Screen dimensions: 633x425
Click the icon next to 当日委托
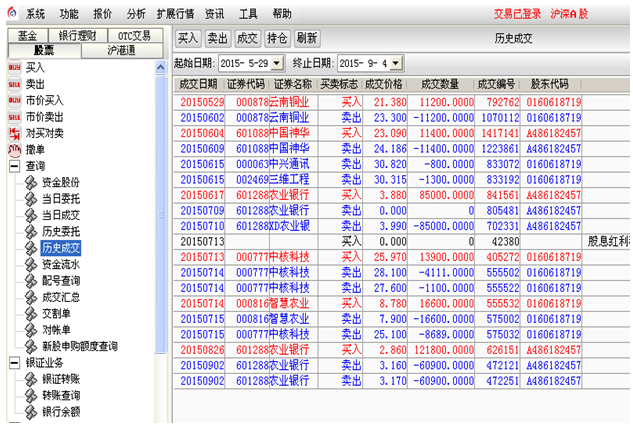coord(31,199)
